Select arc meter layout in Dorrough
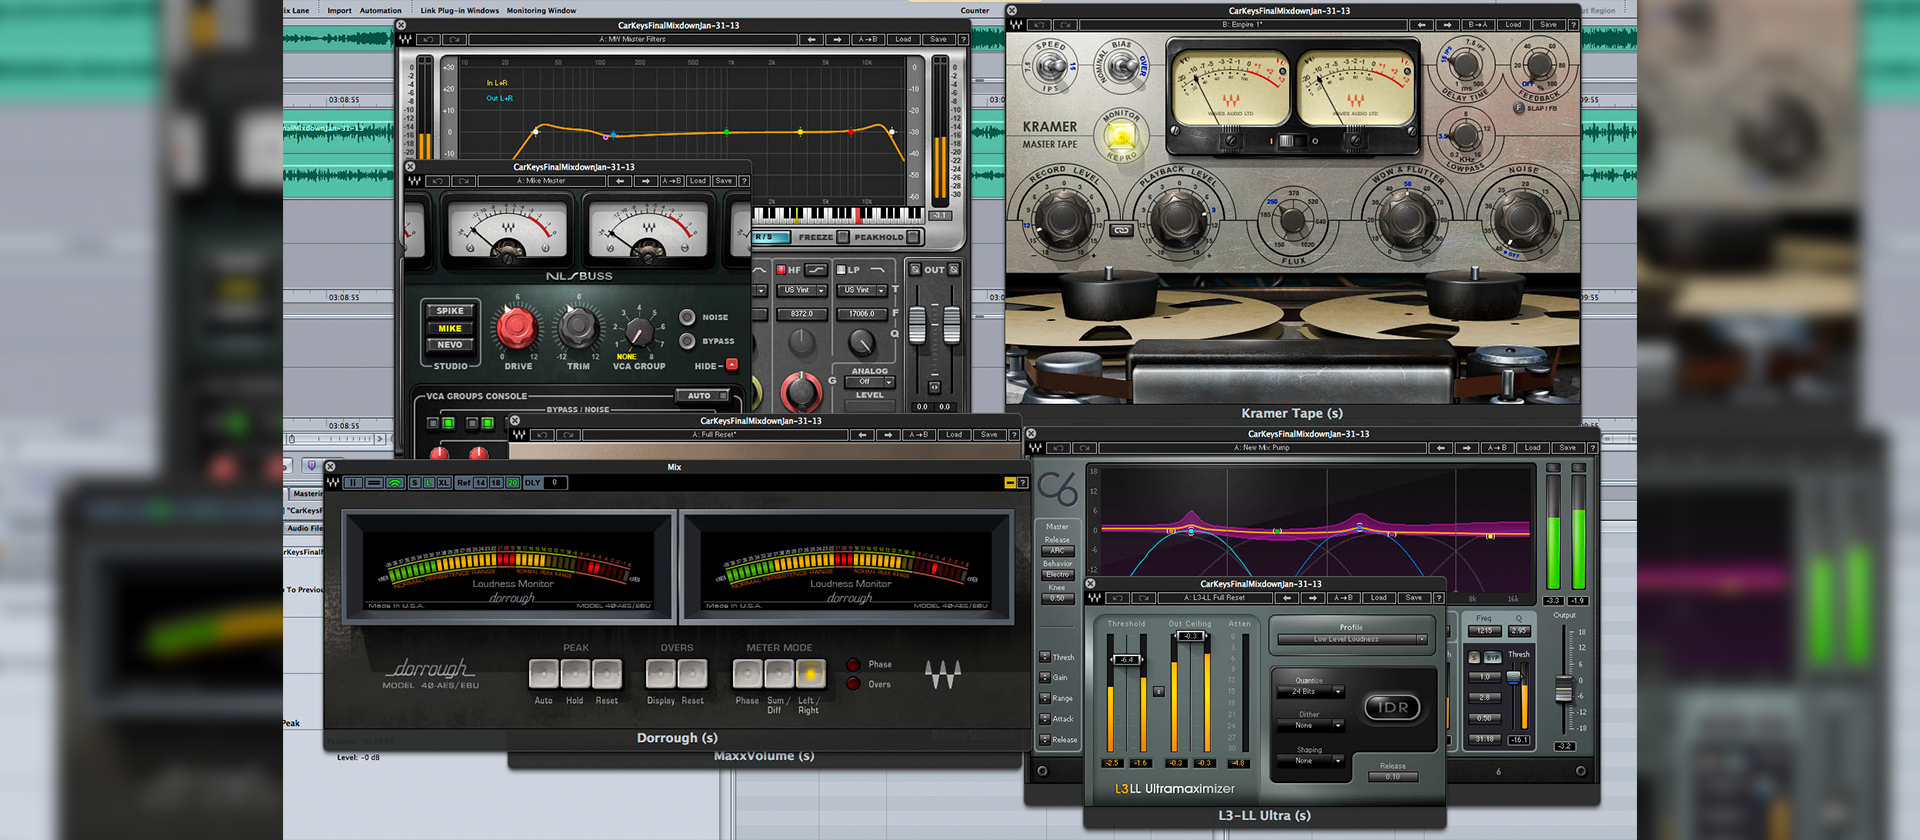 click(395, 483)
